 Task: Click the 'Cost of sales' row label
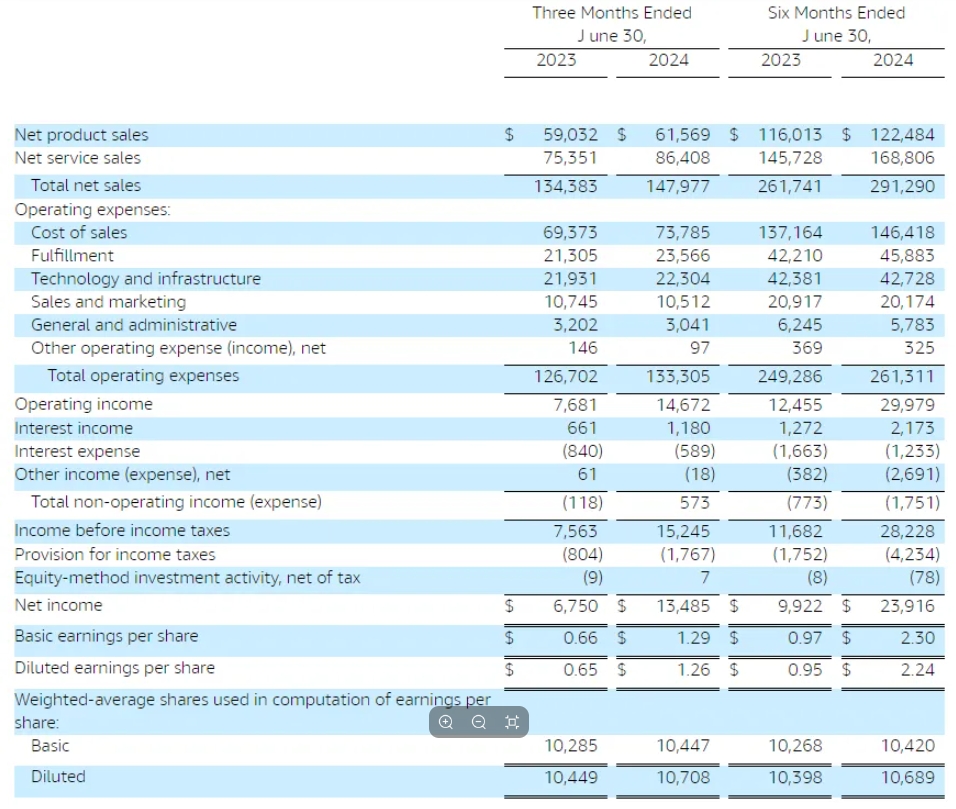click(x=79, y=232)
